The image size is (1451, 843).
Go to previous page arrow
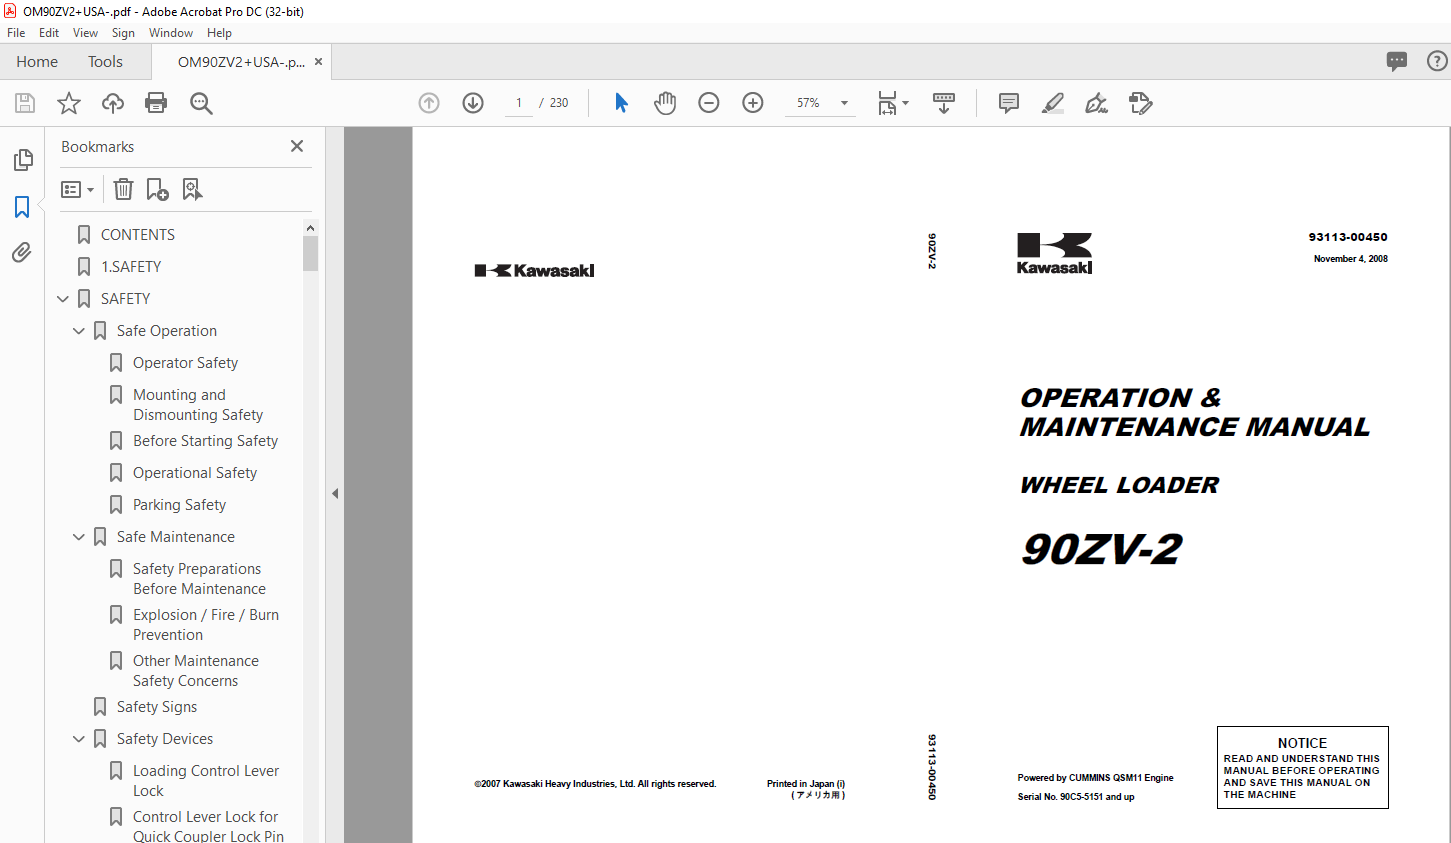[429, 103]
